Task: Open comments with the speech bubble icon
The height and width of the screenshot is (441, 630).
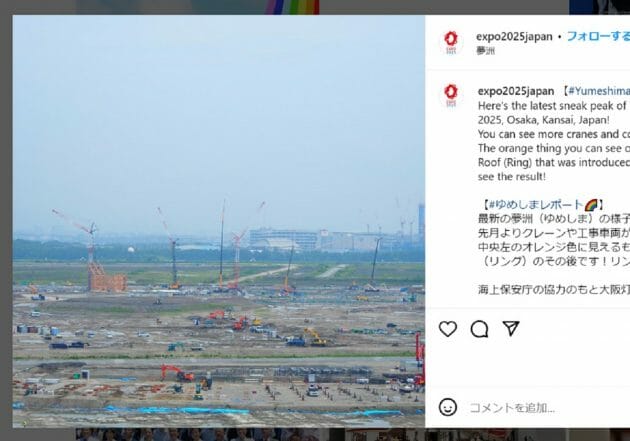Action: point(479,329)
